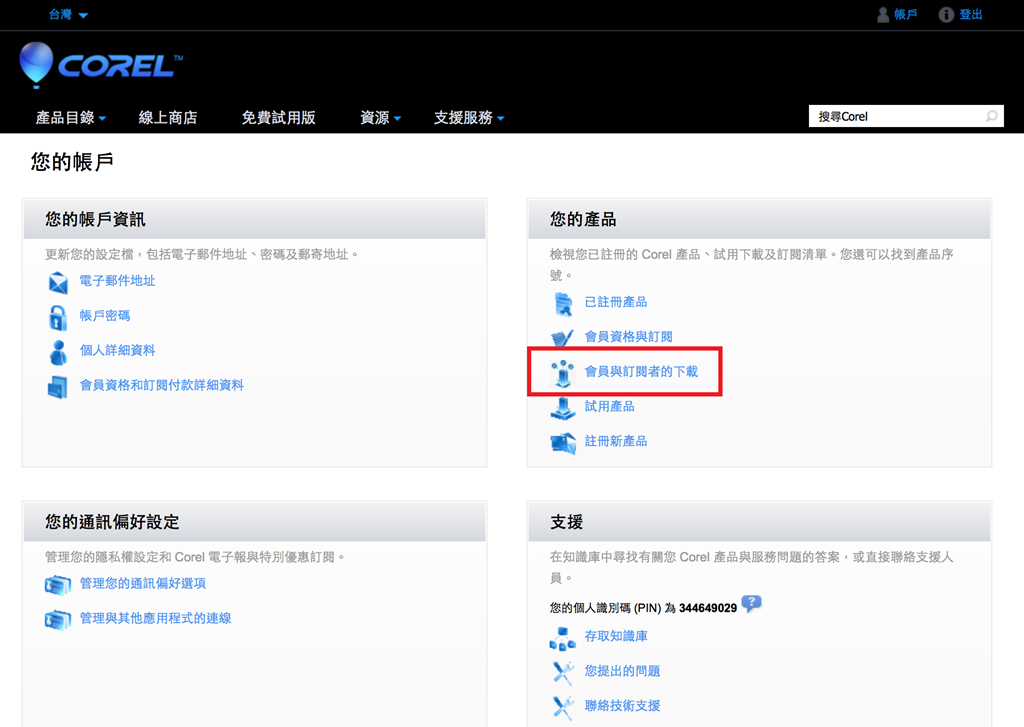The width and height of the screenshot is (1024, 727).
Task: Click the magnifier search icon
Action: tap(991, 116)
